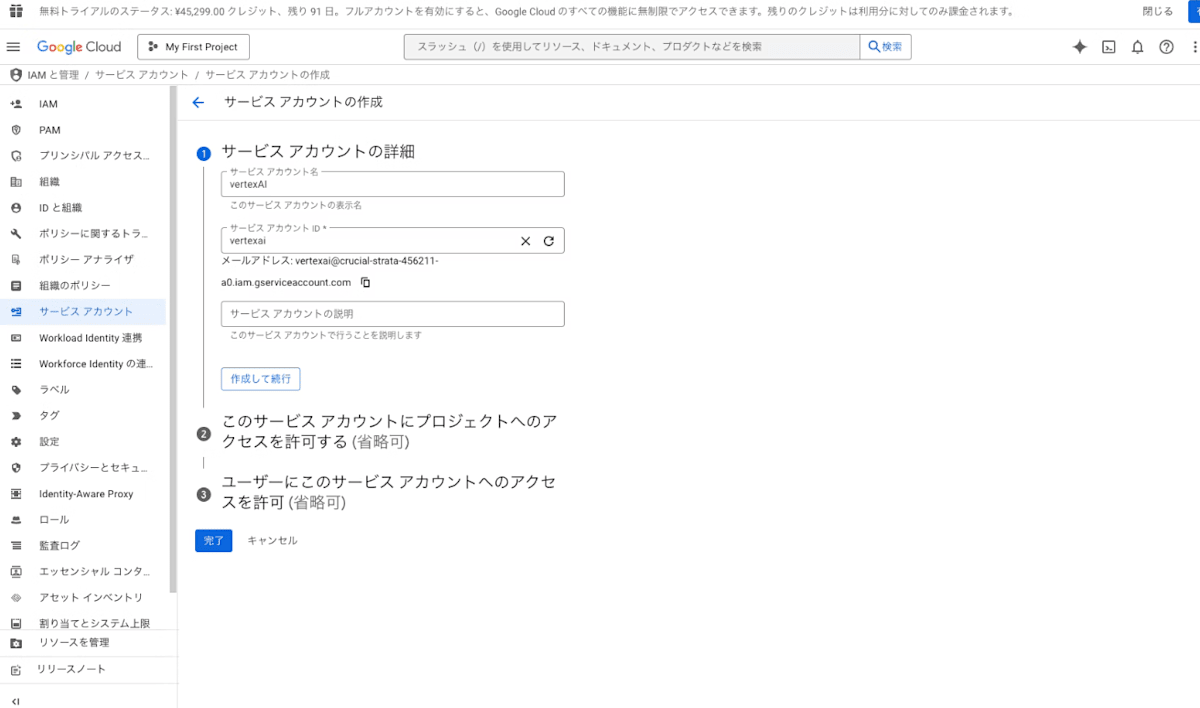Clear the service account ID with X icon
Viewport: 1200px width, 708px height.
525,241
